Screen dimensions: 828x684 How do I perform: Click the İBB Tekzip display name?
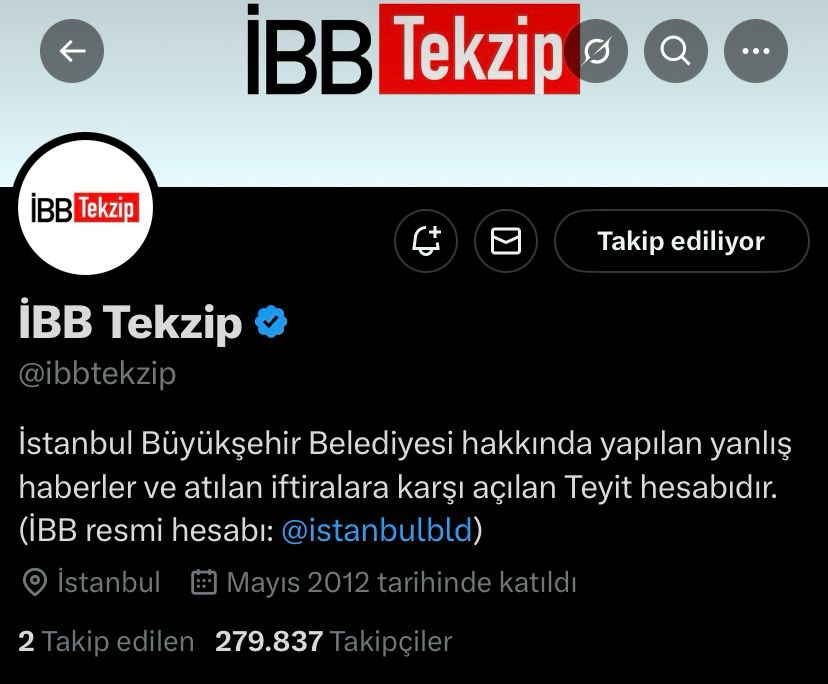pyautogui.click(x=130, y=322)
